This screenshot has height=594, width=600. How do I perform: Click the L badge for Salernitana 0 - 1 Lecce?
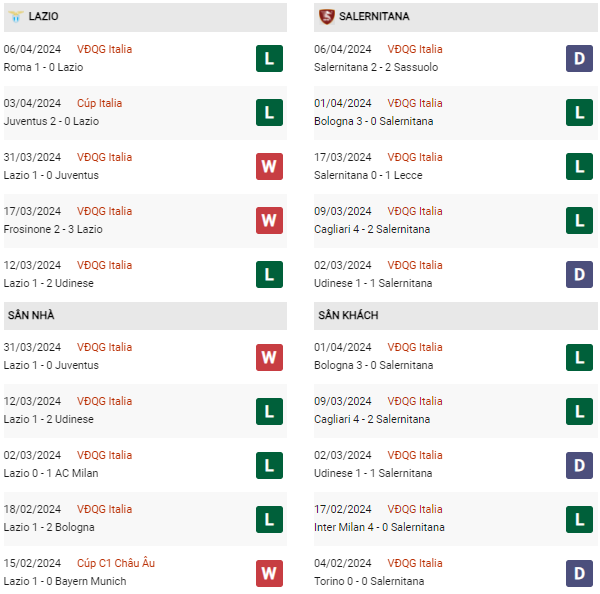coord(579,166)
